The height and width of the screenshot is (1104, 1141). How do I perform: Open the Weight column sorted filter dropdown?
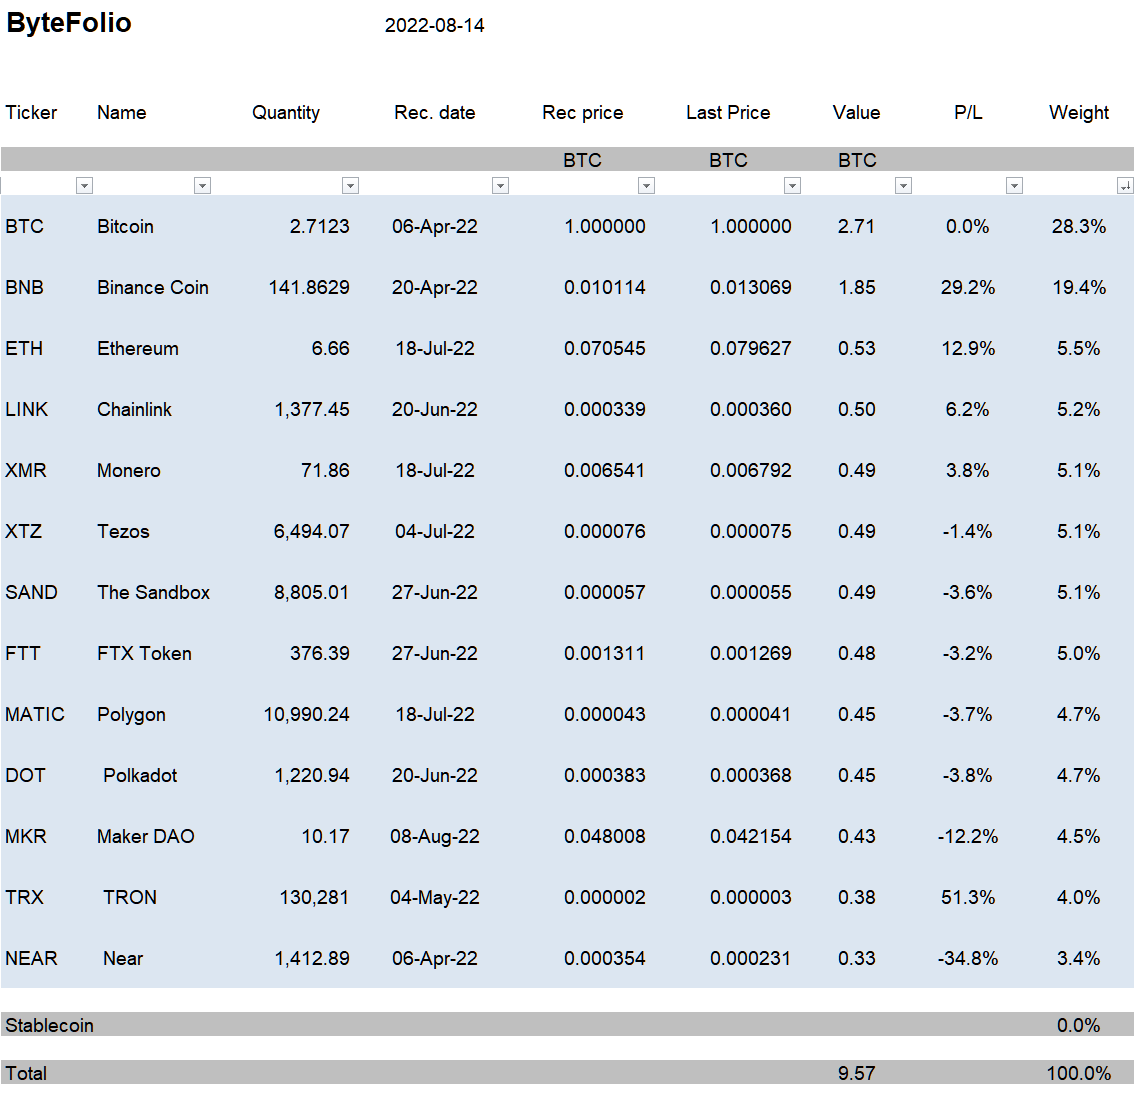[x=1125, y=186]
